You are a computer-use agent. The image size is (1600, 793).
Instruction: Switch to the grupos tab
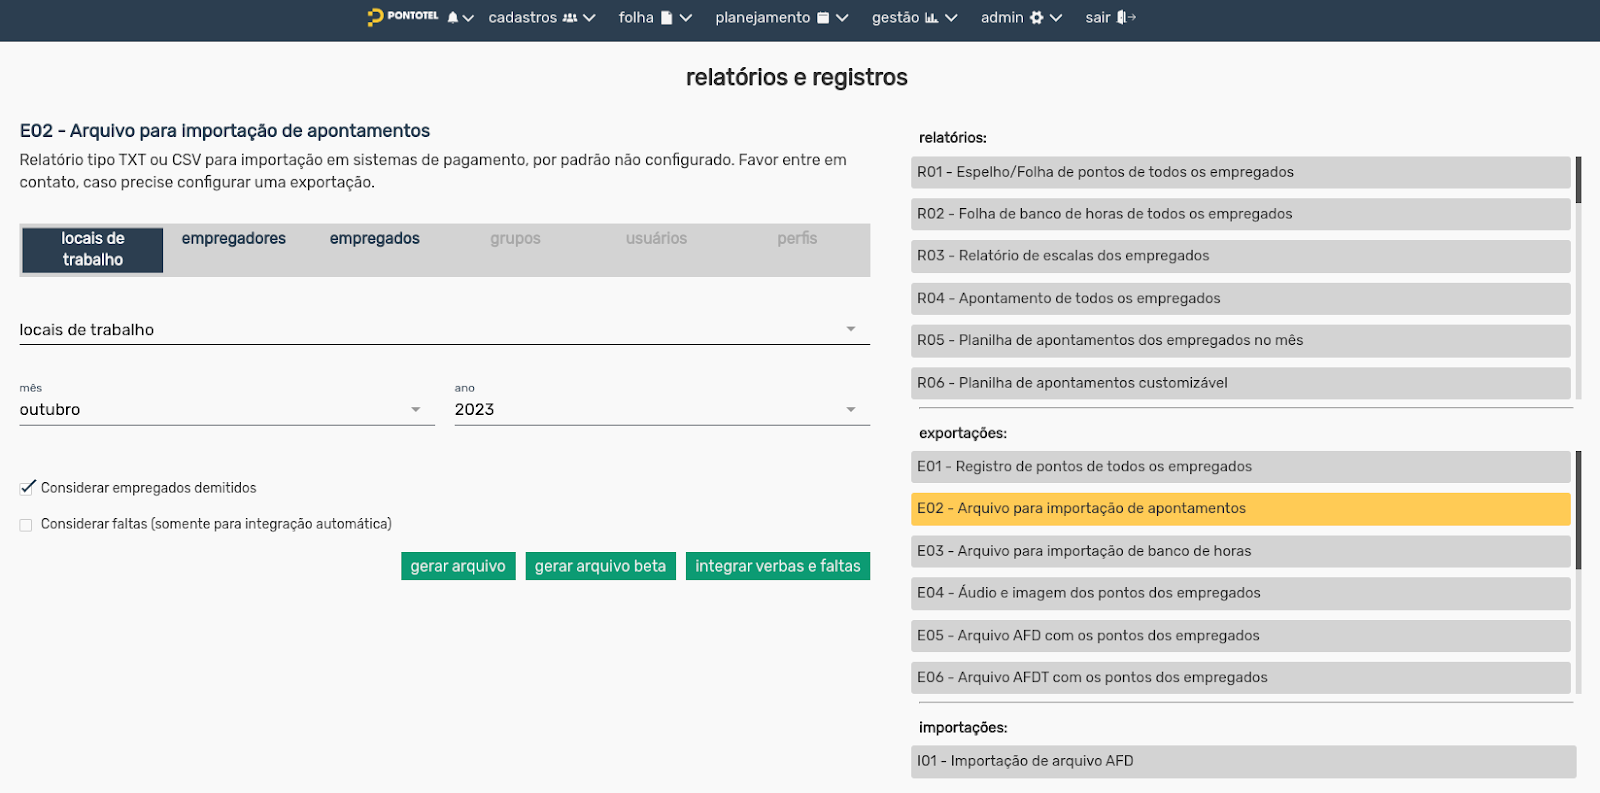coord(515,238)
